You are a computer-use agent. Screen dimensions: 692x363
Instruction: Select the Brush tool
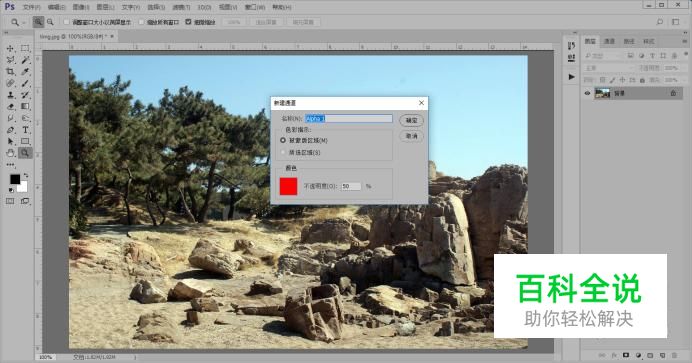25,83
